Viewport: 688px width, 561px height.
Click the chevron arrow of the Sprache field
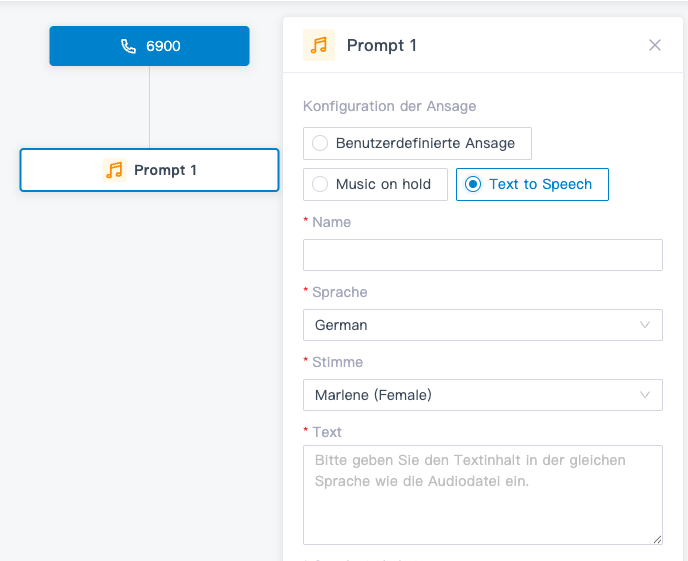tap(645, 325)
